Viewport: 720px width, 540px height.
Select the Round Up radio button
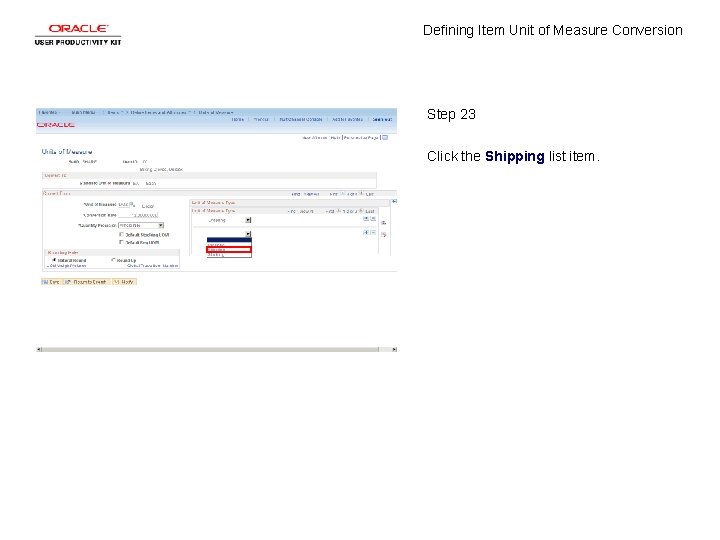(x=113, y=260)
